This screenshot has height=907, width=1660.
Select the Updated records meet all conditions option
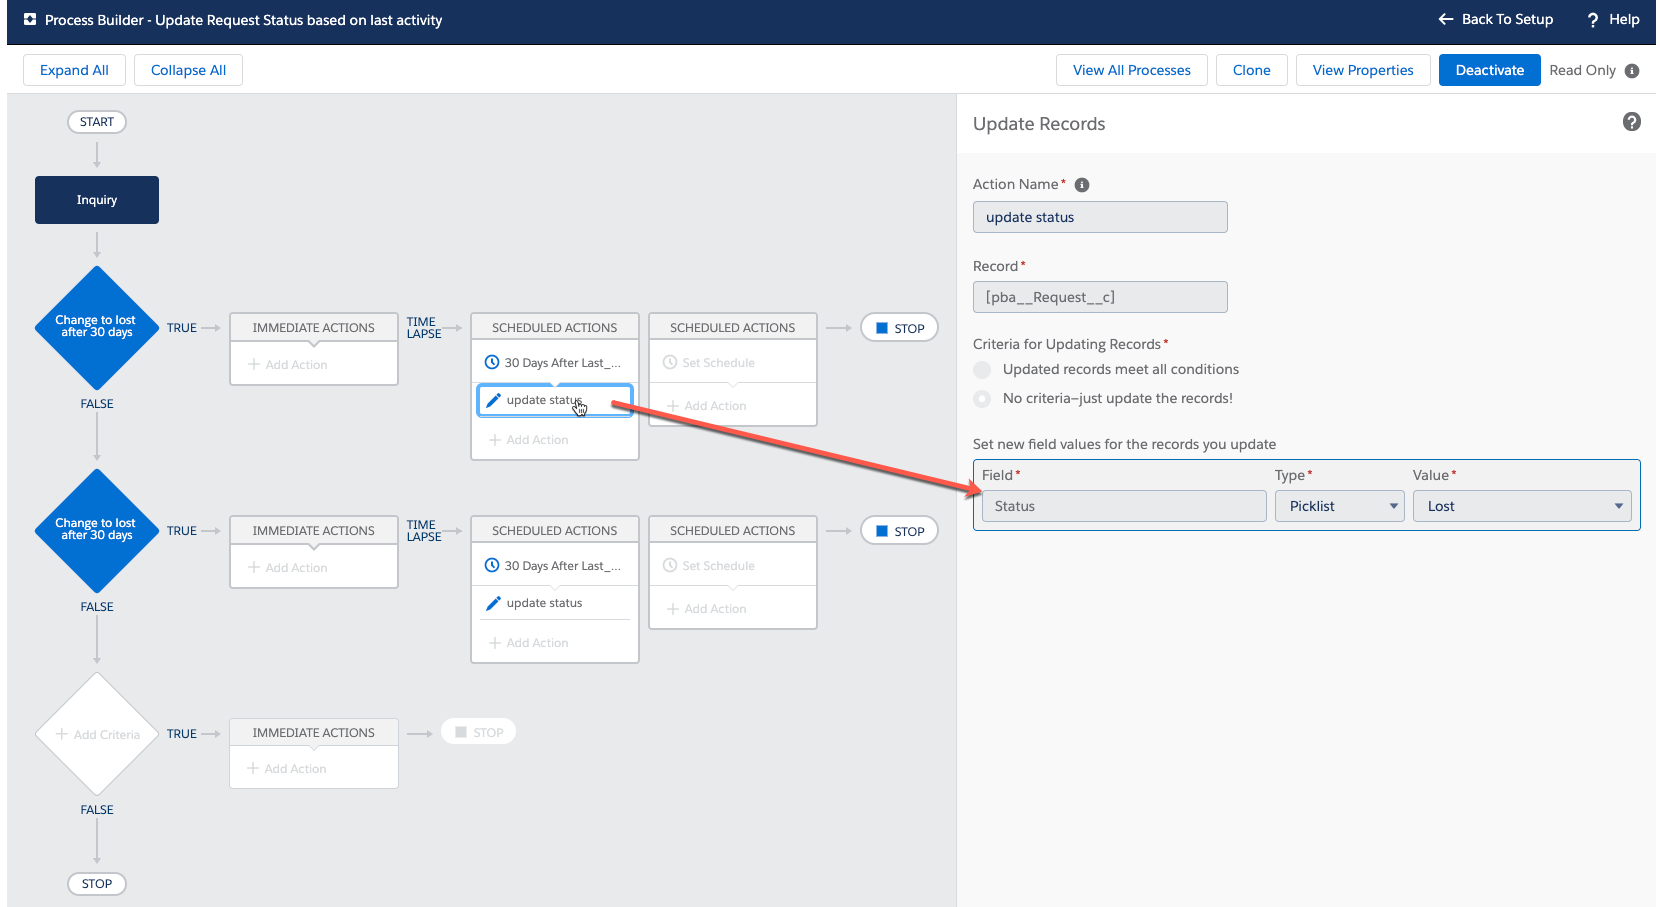click(x=981, y=369)
